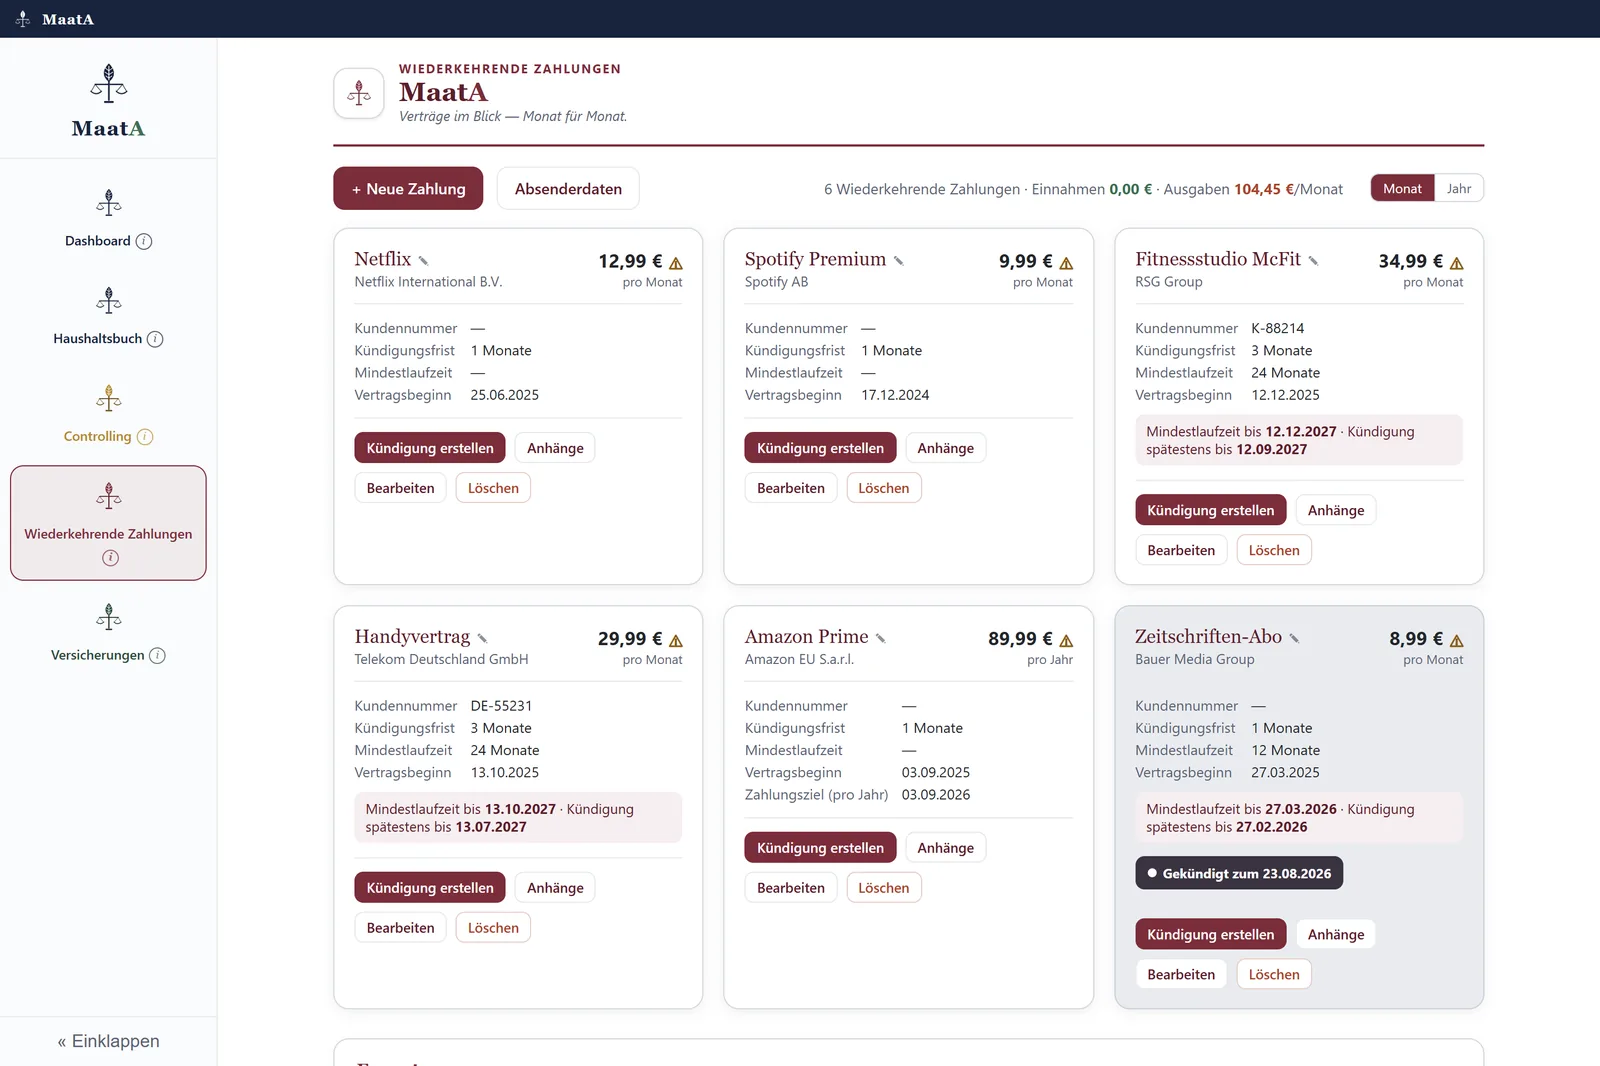Open Anhänge for Netflix
1600x1066 pixels.
pos(555,448)
